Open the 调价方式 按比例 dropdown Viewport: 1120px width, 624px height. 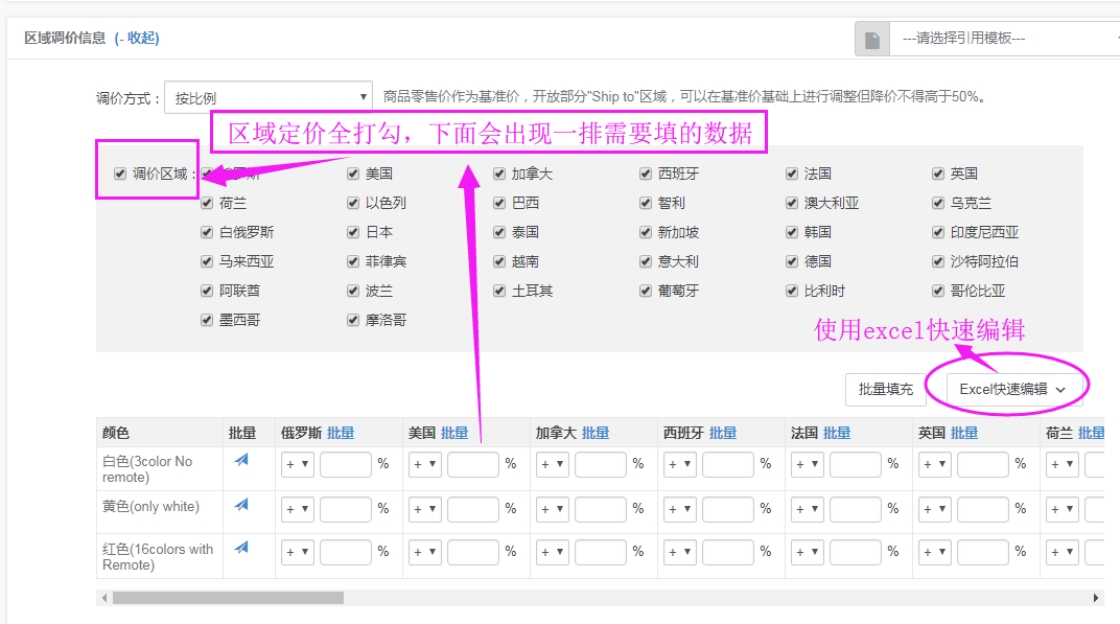tap(269, 97)
